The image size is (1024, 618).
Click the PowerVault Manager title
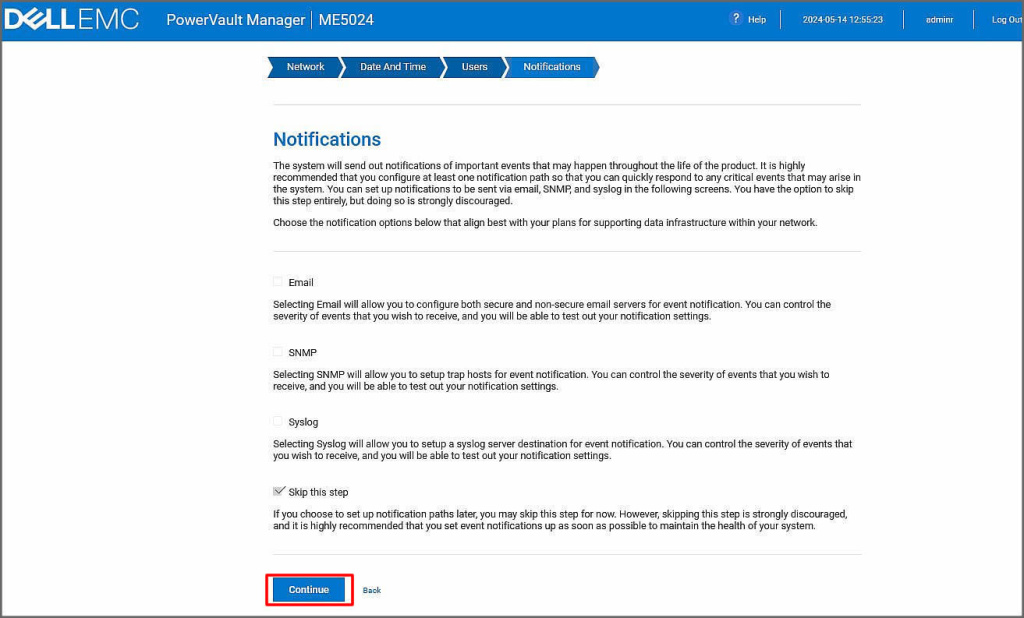235,20
